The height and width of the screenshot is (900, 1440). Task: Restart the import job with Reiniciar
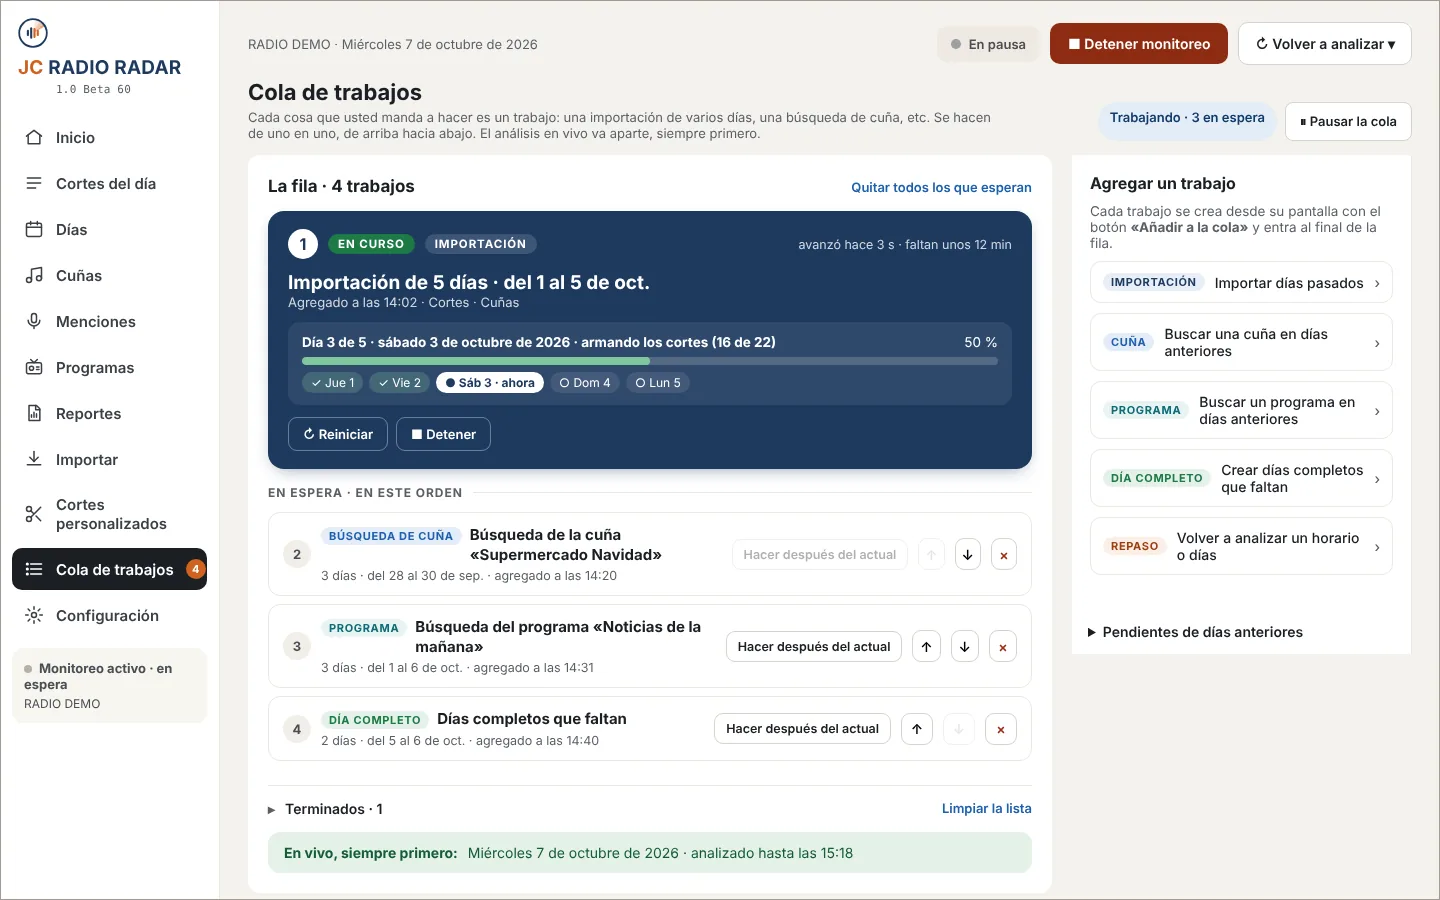338,434
